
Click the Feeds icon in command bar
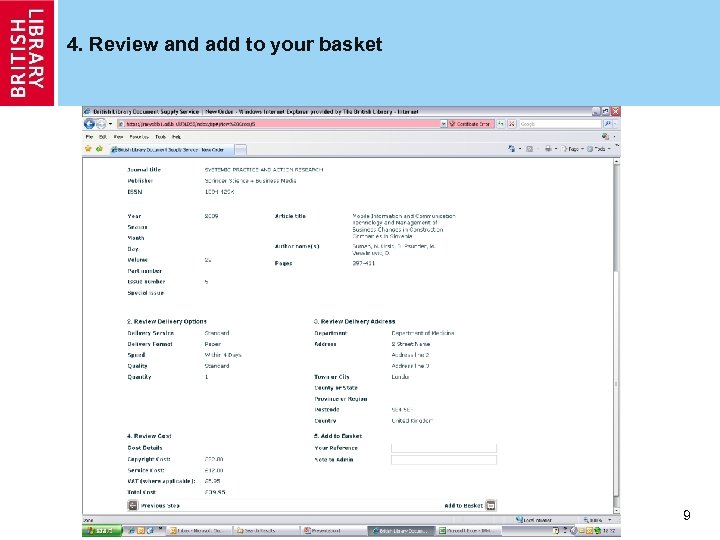click(529, 149)
